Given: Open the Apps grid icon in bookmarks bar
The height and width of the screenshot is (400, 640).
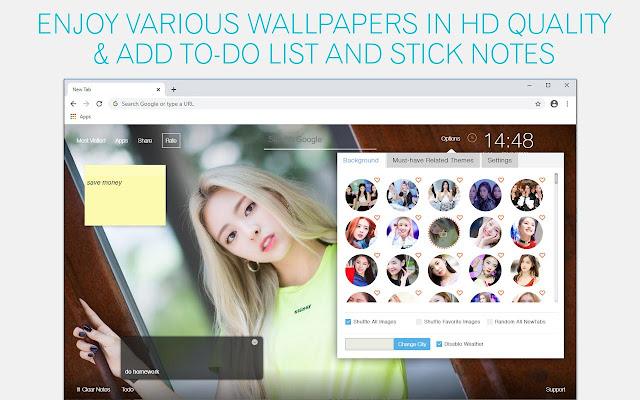Looking at the screenshot, I should (73, 117).
